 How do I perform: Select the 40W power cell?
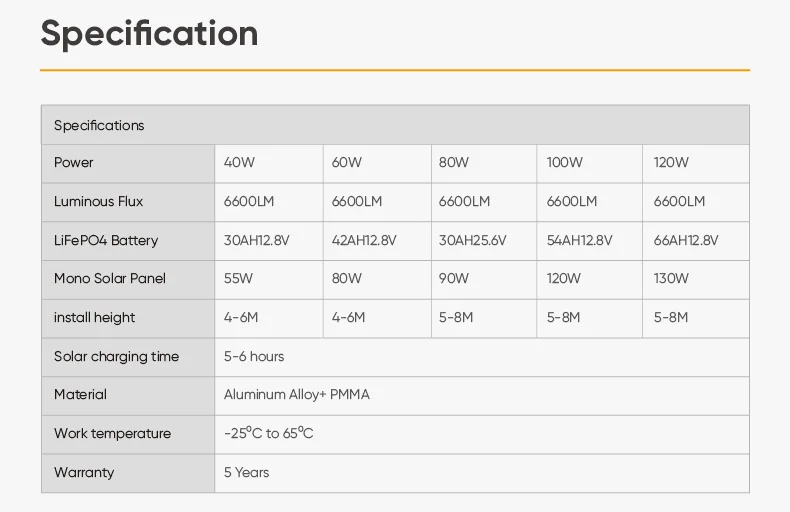(239, 162)
